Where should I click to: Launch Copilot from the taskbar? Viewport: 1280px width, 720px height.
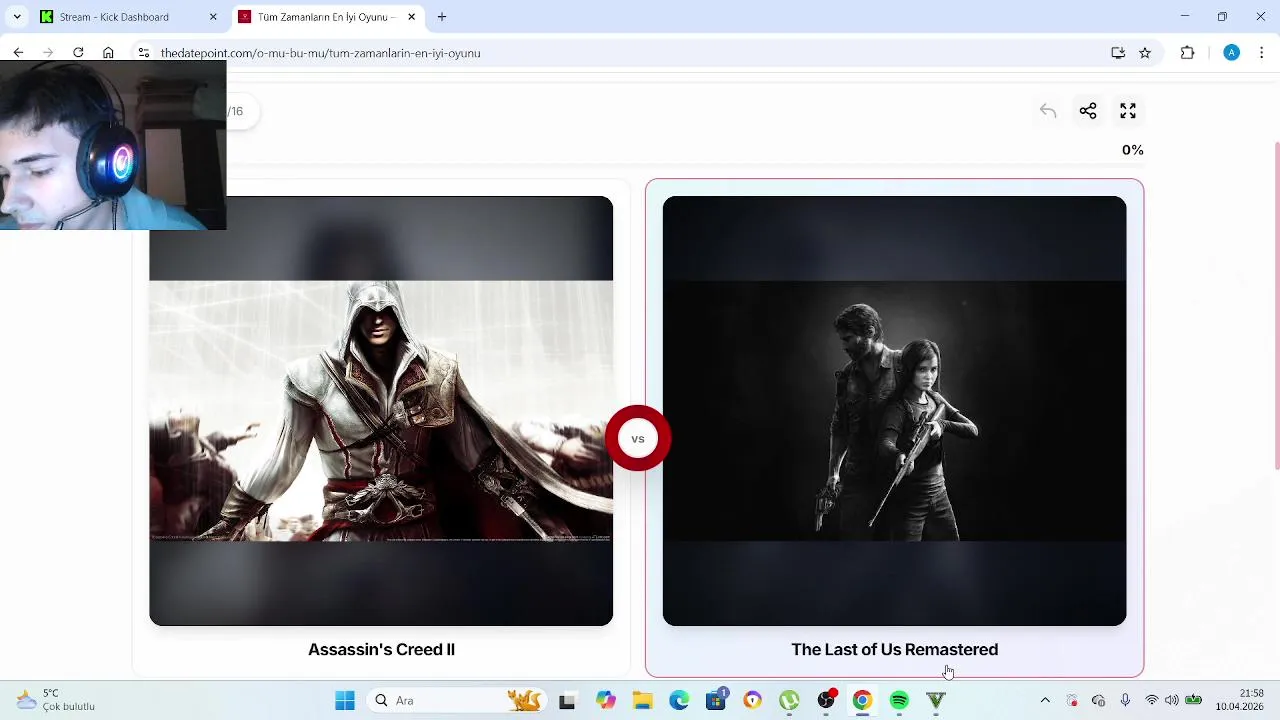pos(606,701)
